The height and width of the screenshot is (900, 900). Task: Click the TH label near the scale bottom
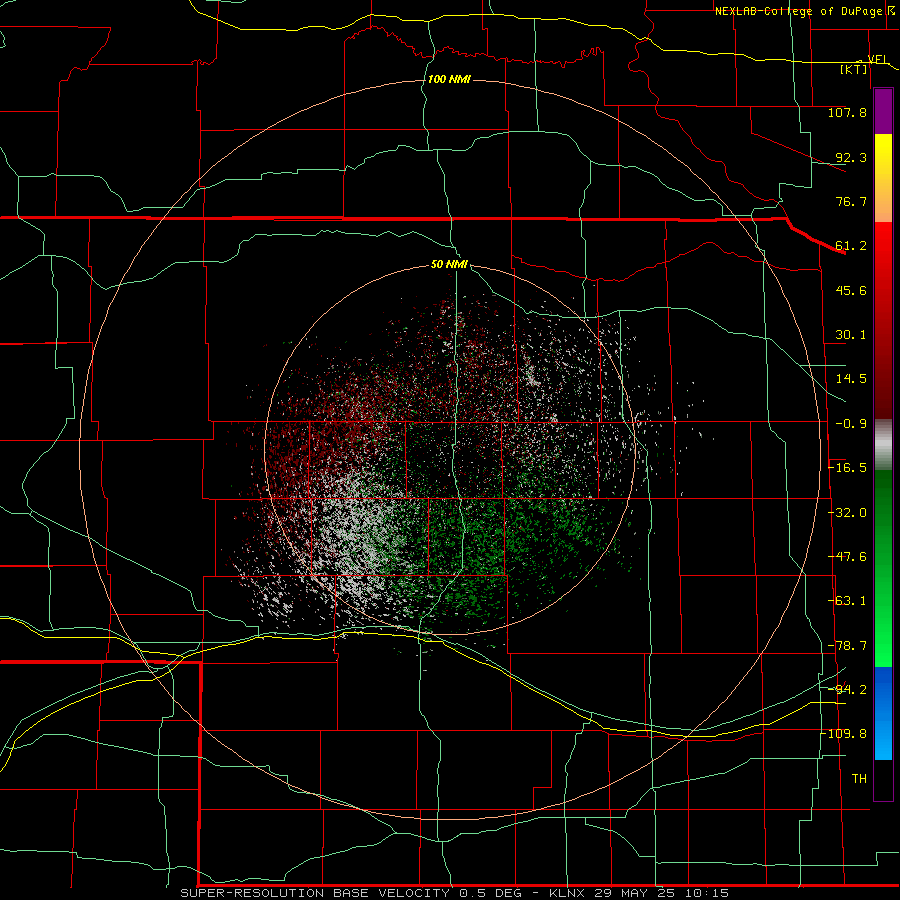[859, 779]
